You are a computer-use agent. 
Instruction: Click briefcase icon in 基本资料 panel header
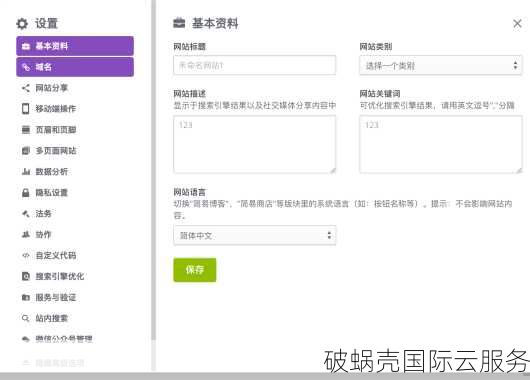(x=179, y=23)
